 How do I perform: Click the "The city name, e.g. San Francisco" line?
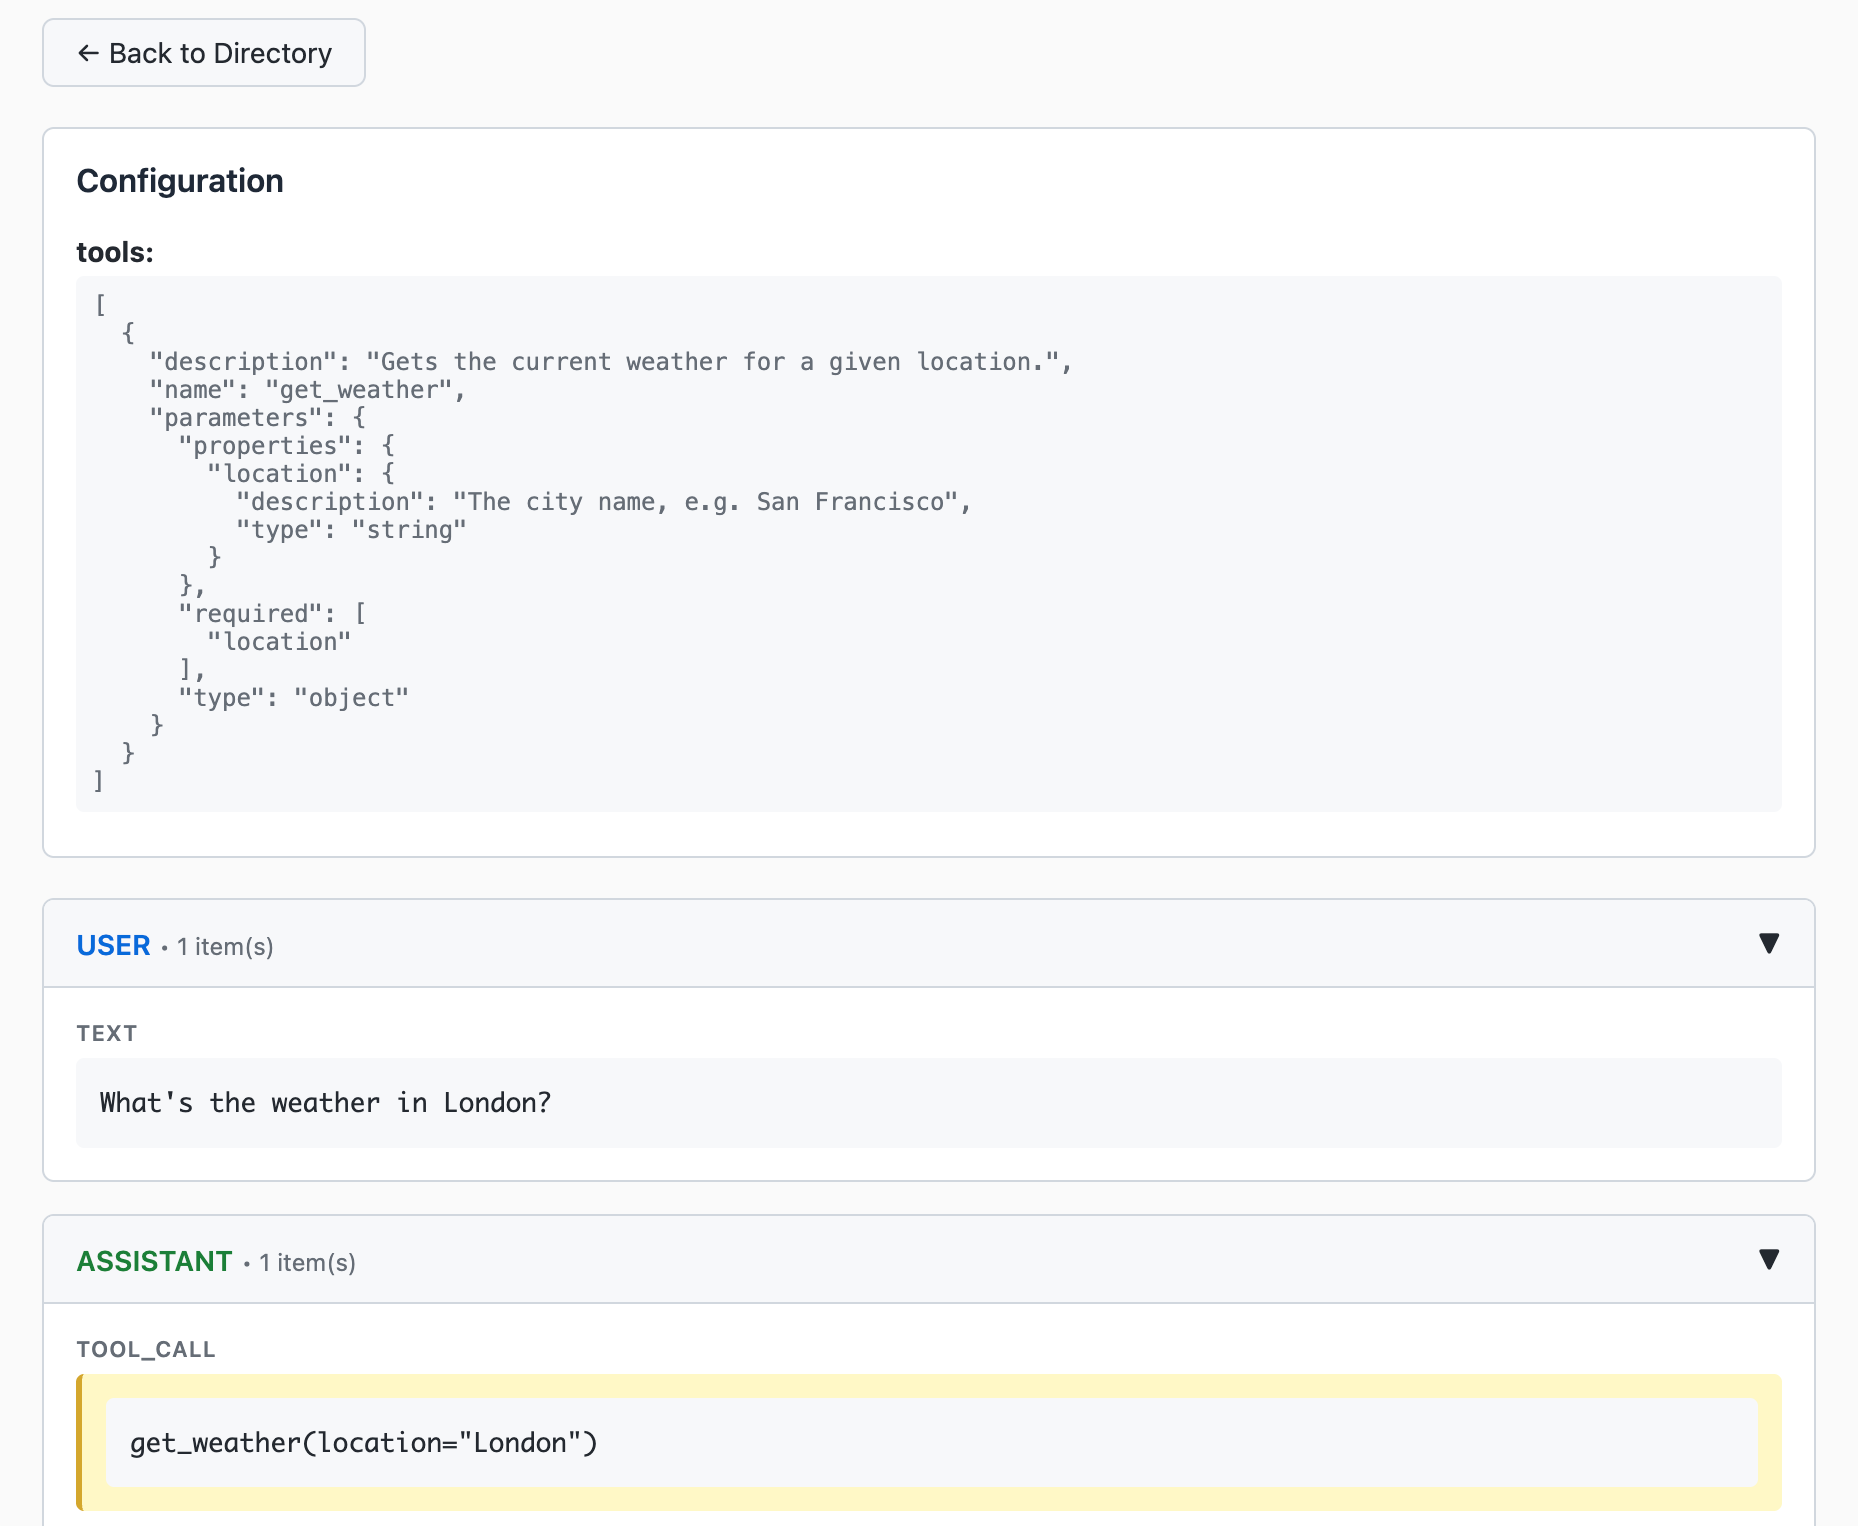[604, 502]
